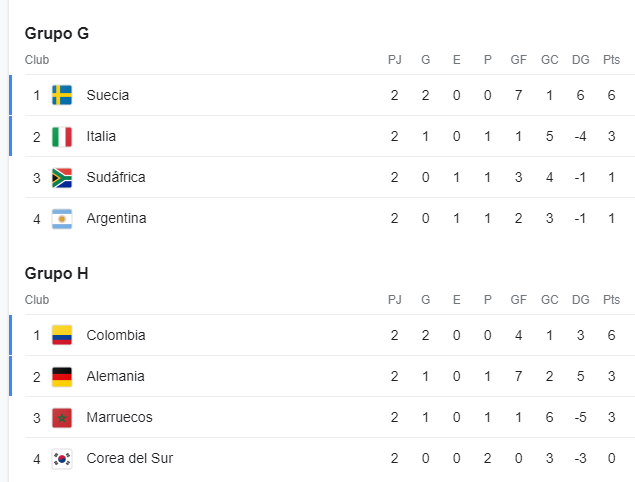Select the Argentina team name
635x482 pixels.
[116, 218]
